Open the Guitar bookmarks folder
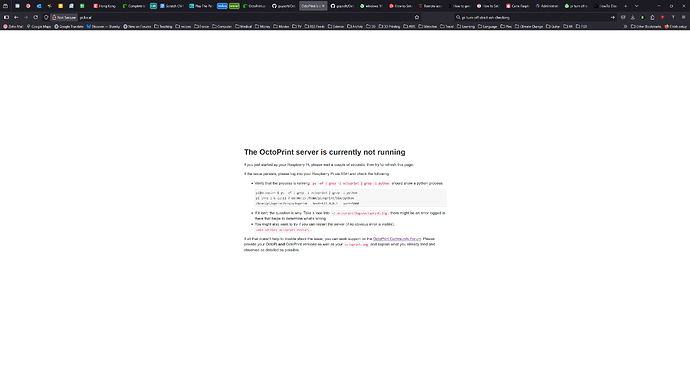Screen dimensions: 690x375 tap(553, 26)
